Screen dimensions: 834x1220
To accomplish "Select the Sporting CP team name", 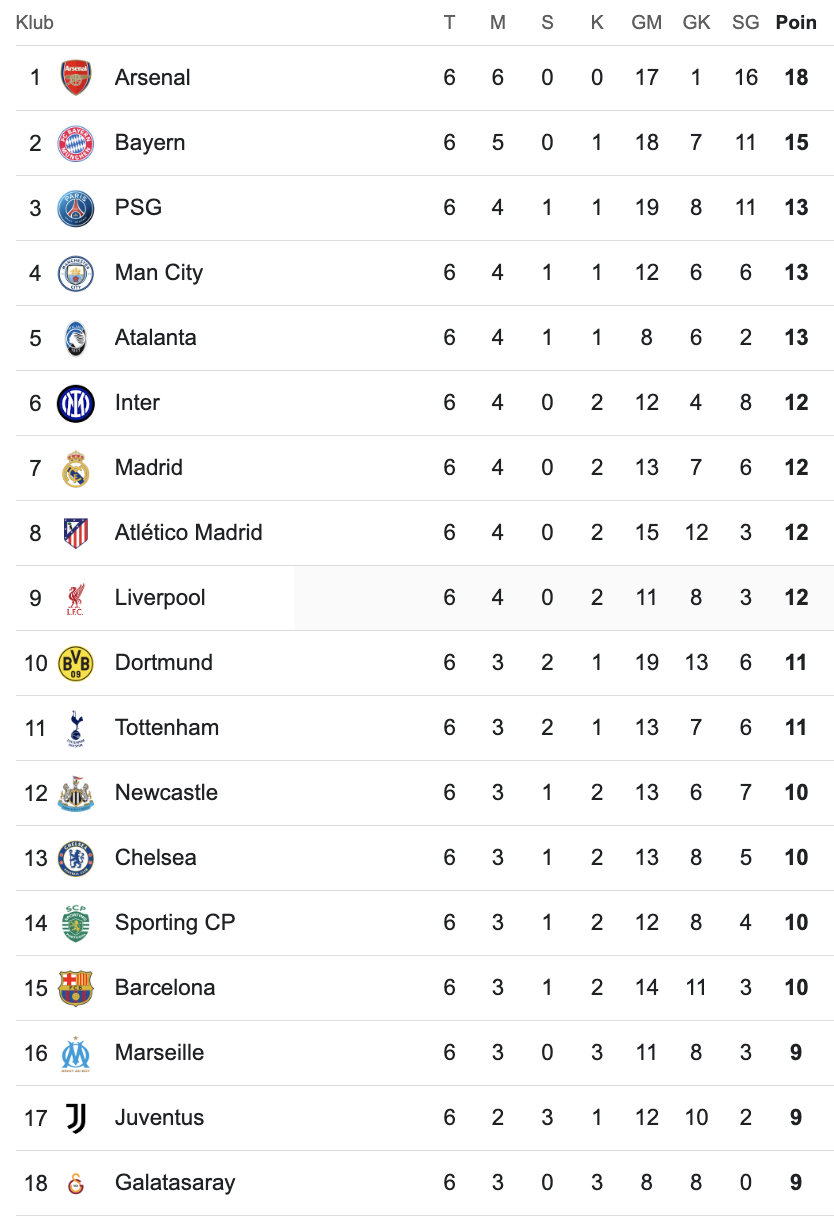I will pyautogui.click(x=174, y=923).
